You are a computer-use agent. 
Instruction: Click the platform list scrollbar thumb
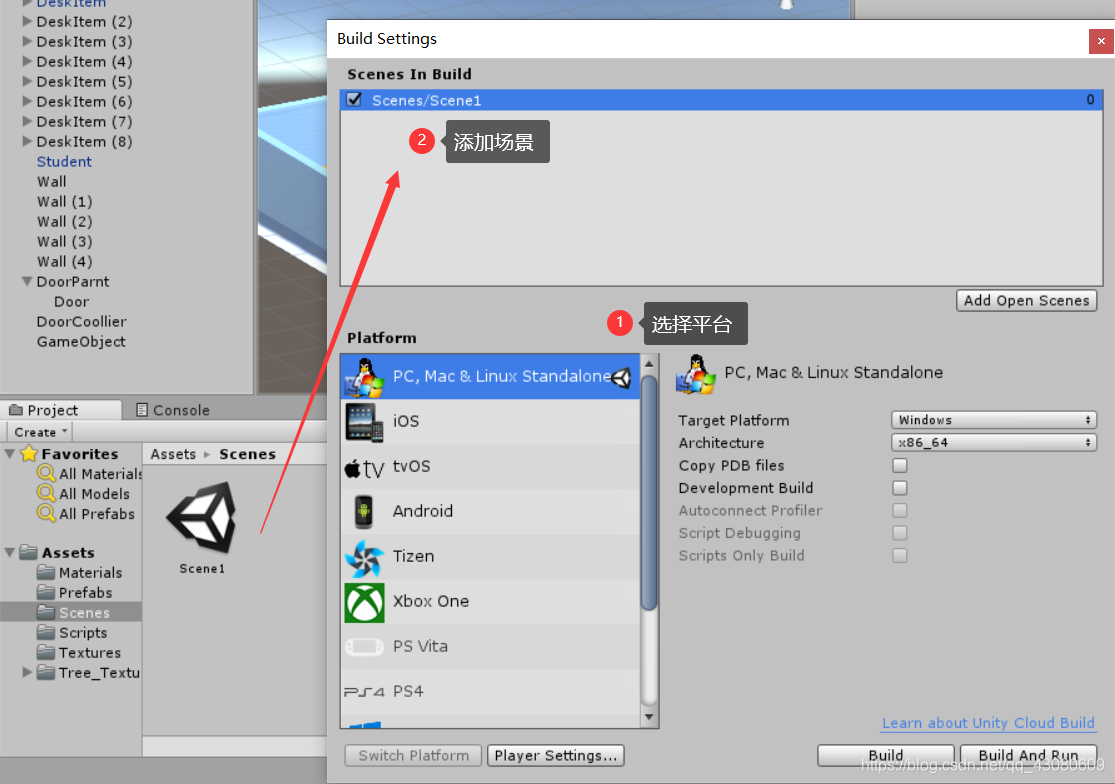pos(649,493)
